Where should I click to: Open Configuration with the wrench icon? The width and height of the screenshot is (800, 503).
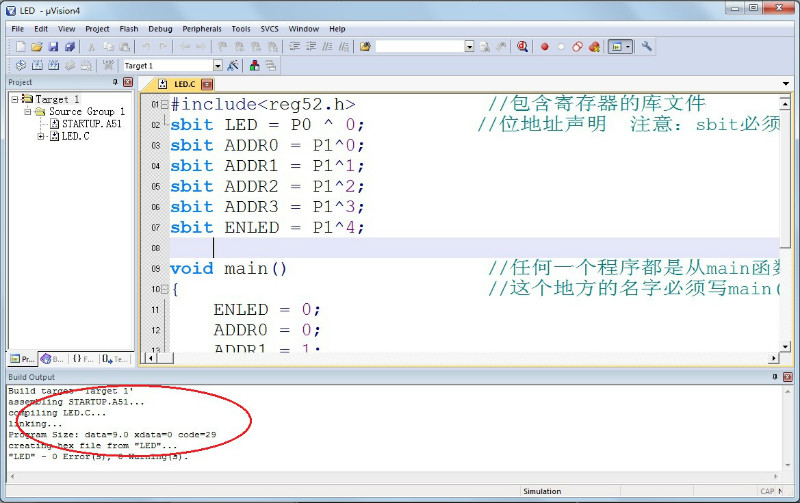point(647,47)
